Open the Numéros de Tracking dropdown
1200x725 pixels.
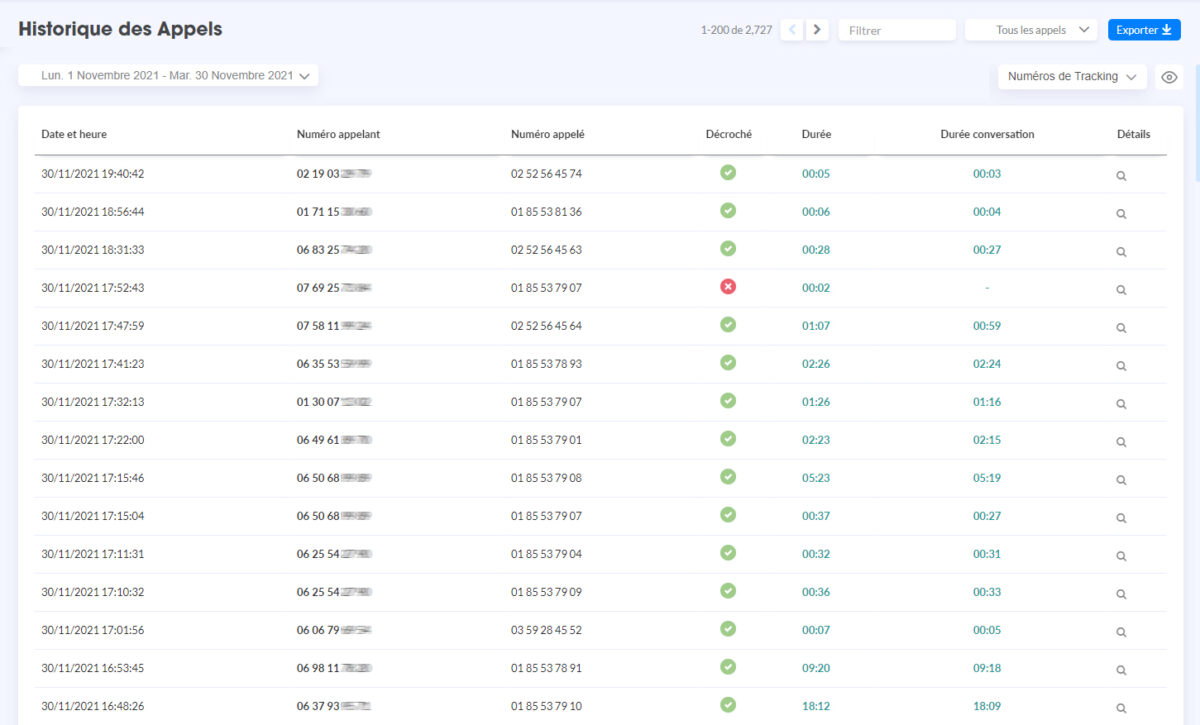tap(1071, 76)
